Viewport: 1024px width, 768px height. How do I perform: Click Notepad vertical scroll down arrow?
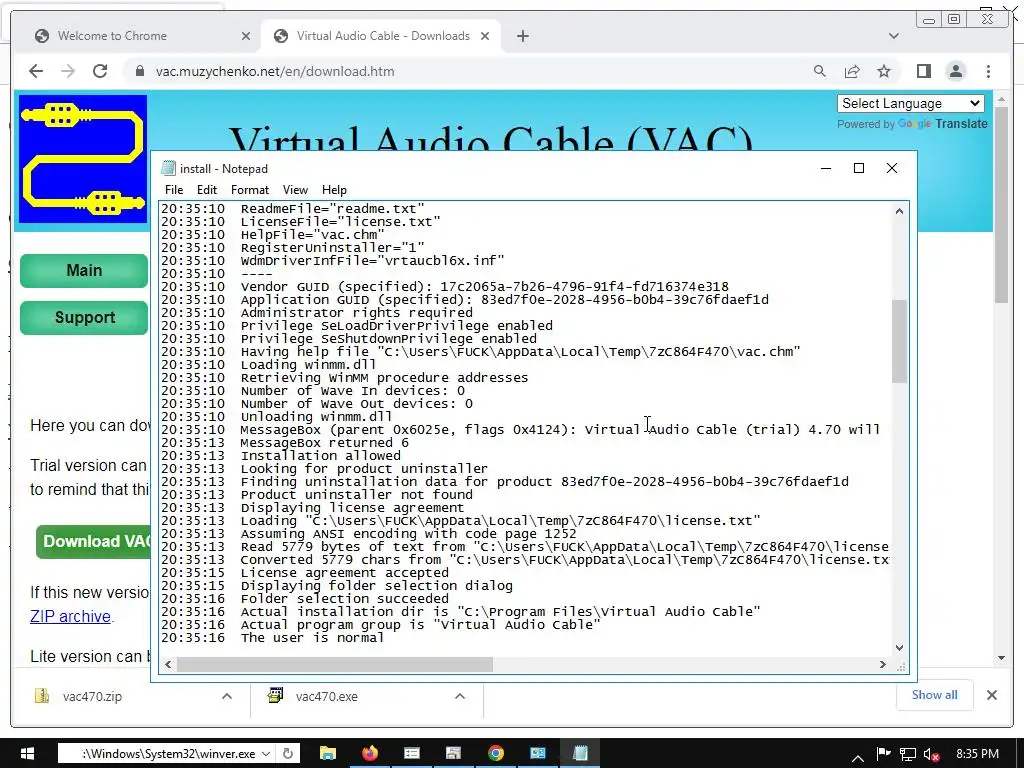(899, 648)
